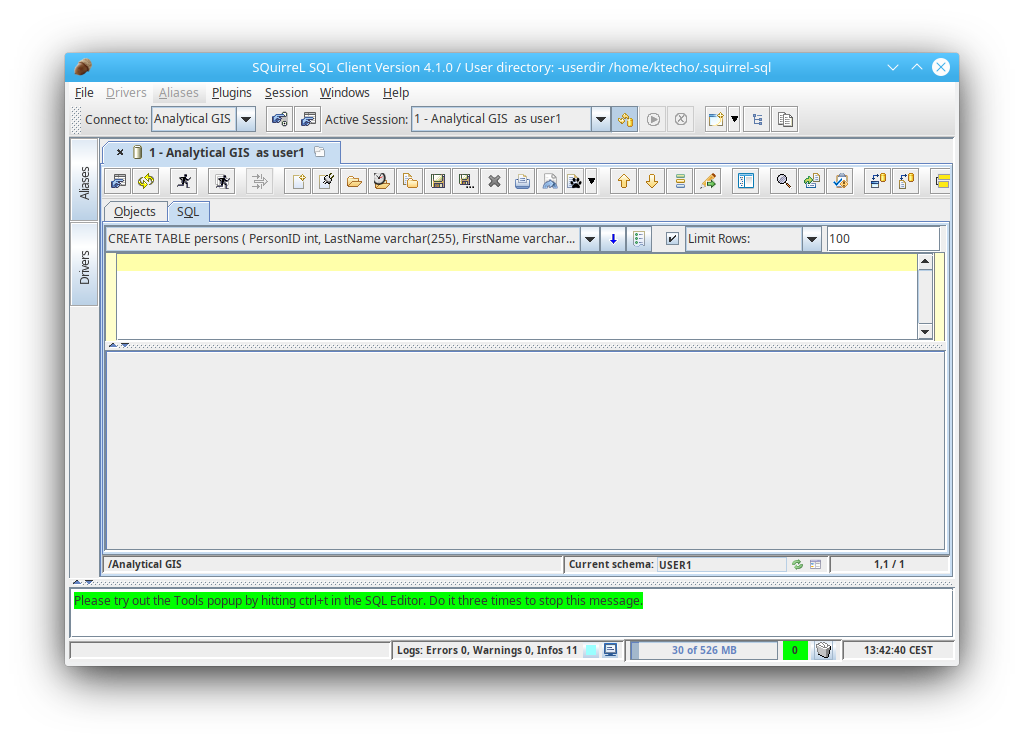Go to next SQL with yellow down arrow
Screen dimensions: 1024x743
coord(652,181)
